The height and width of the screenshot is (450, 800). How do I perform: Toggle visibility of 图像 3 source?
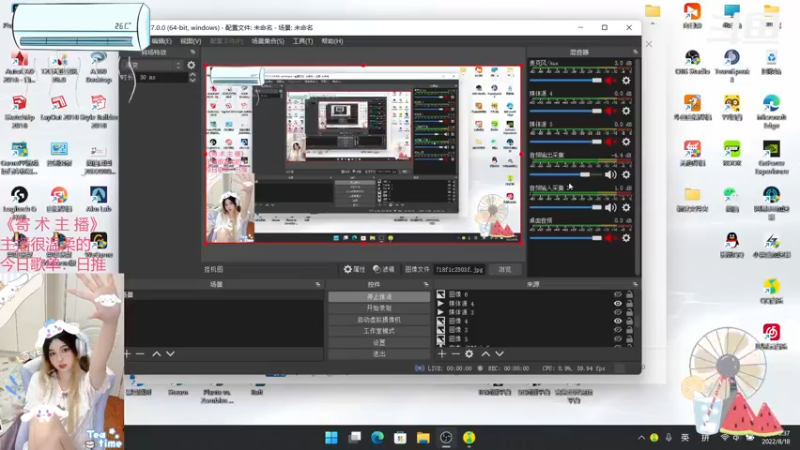pos(618,330)
